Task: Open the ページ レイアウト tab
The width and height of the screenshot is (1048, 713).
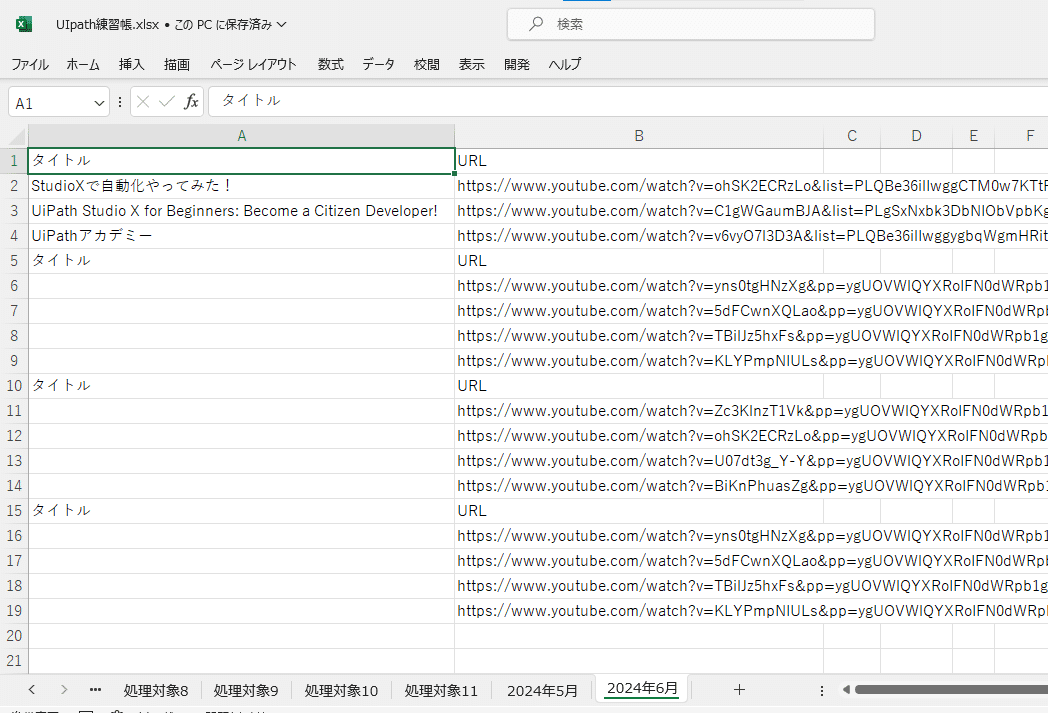Action: coord(253,64)
